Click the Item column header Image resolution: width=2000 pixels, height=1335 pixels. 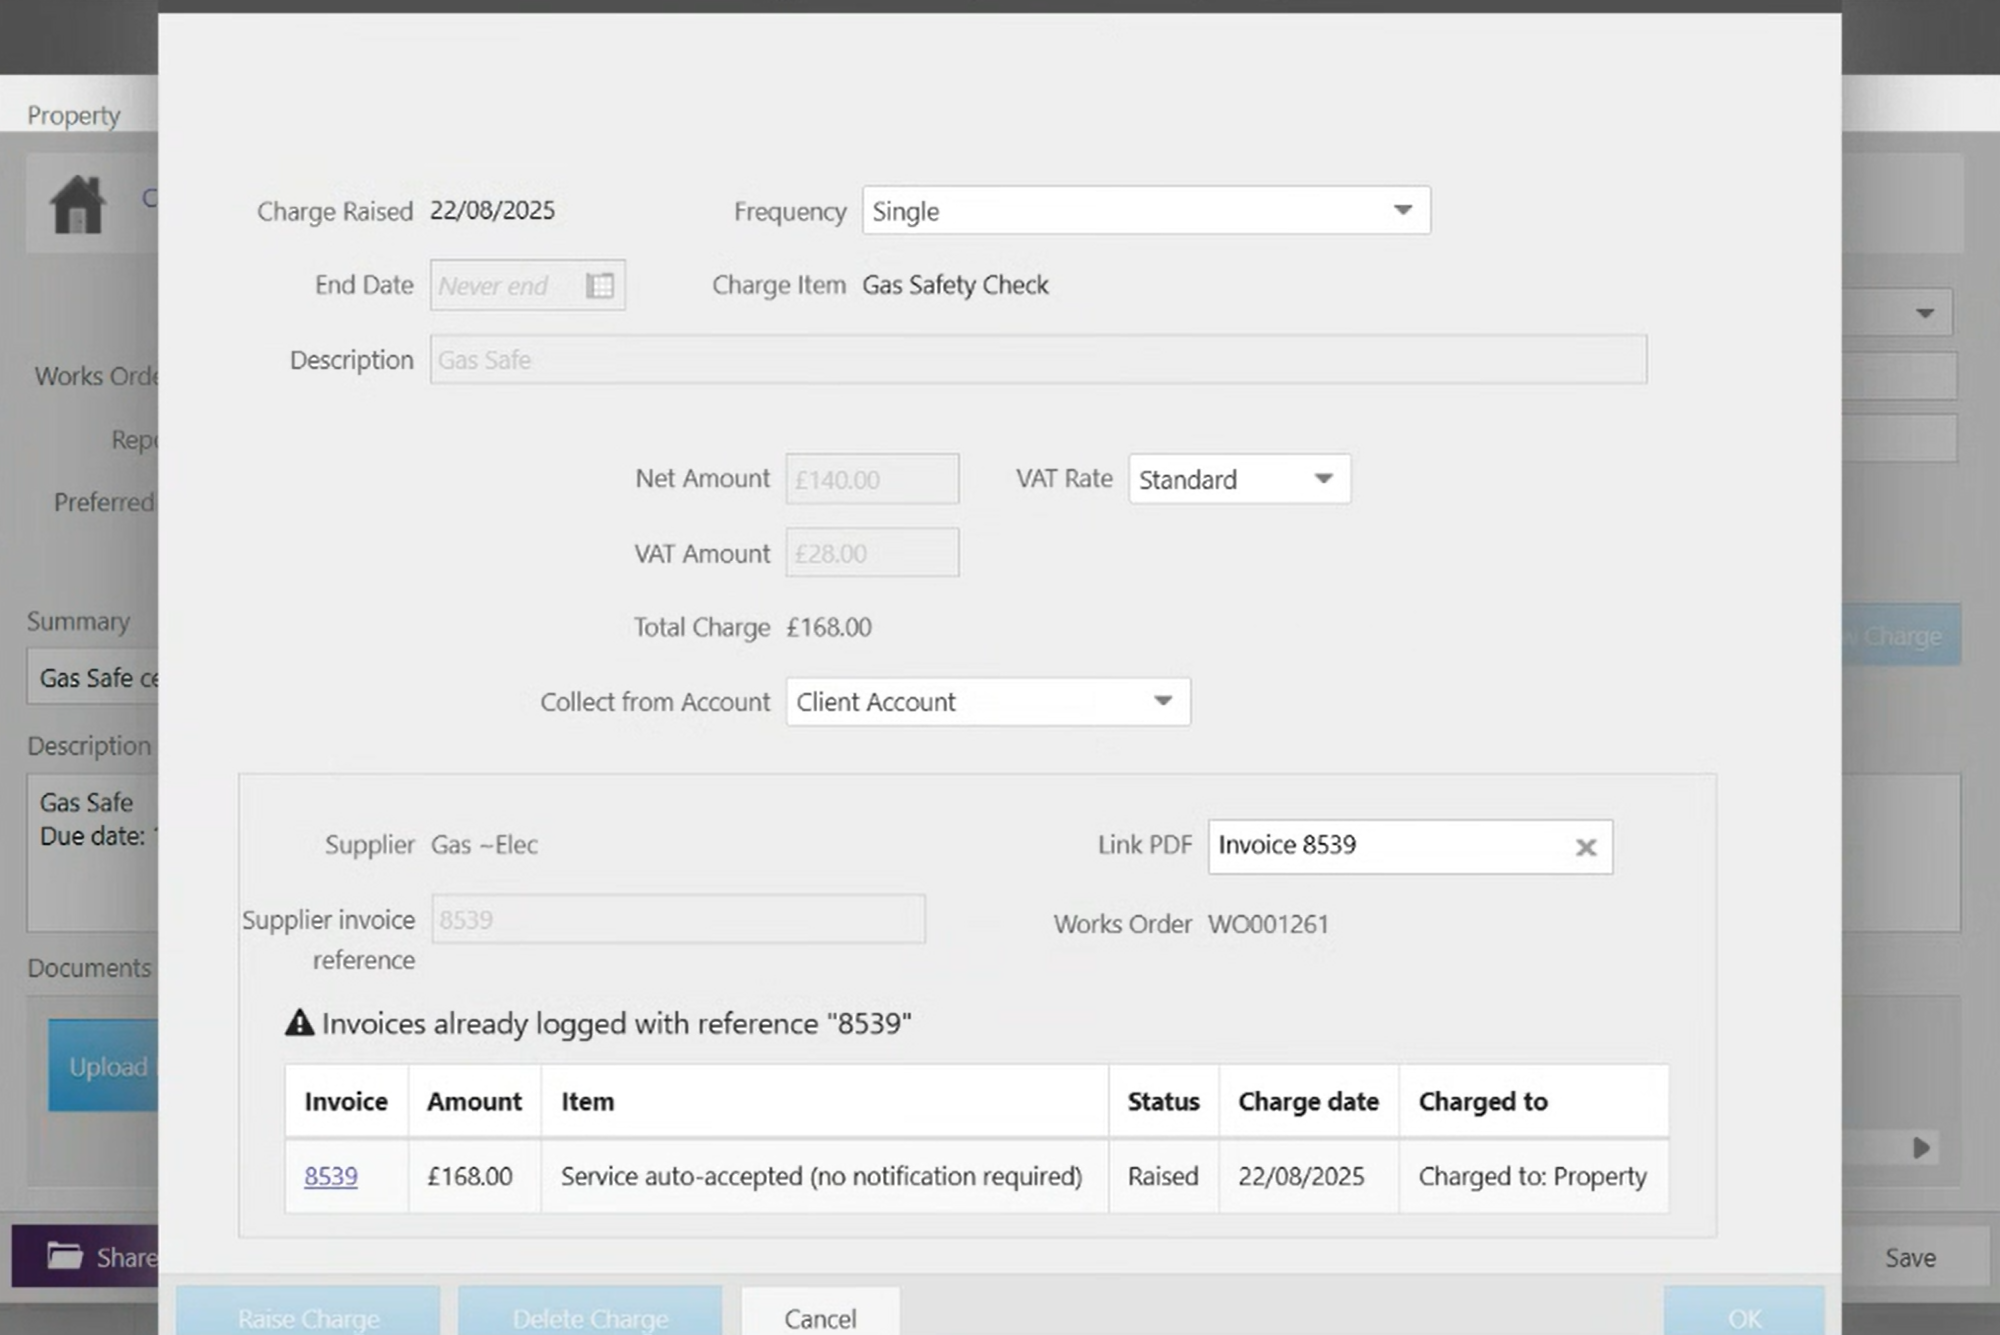coord(825,1101)
